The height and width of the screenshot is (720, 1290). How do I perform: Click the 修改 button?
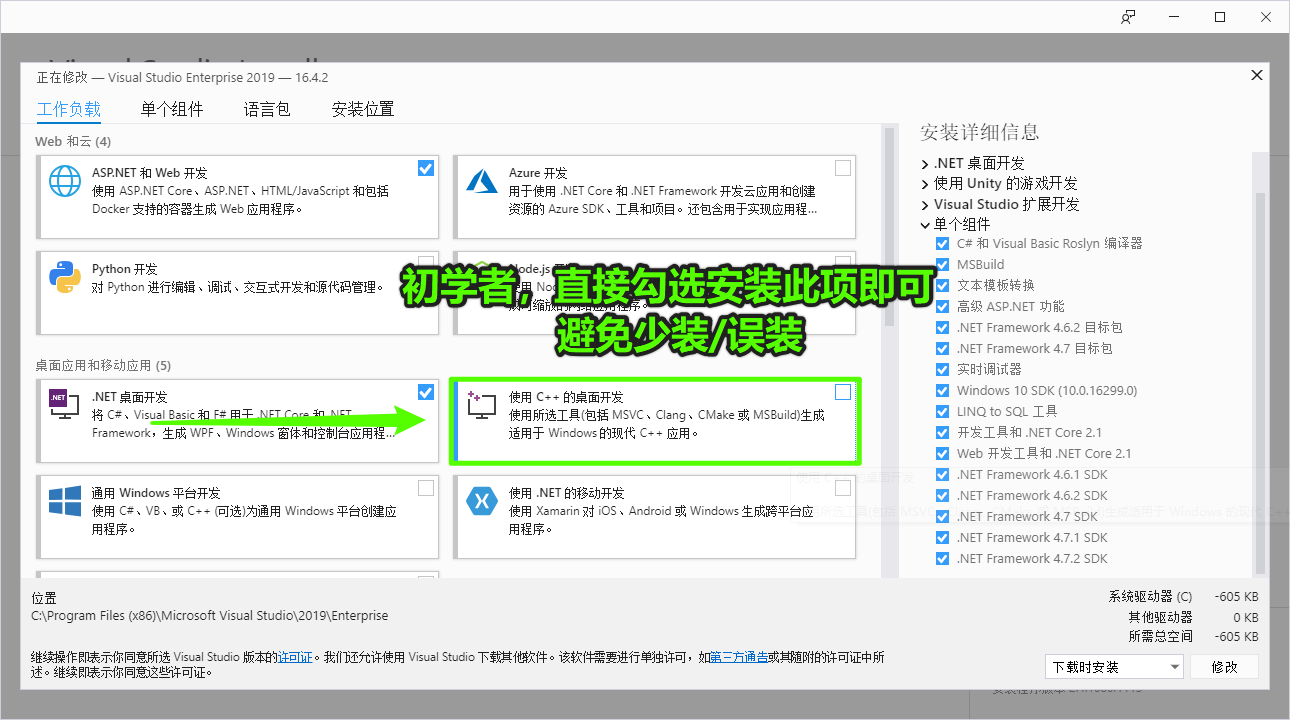pos(1225,667)
